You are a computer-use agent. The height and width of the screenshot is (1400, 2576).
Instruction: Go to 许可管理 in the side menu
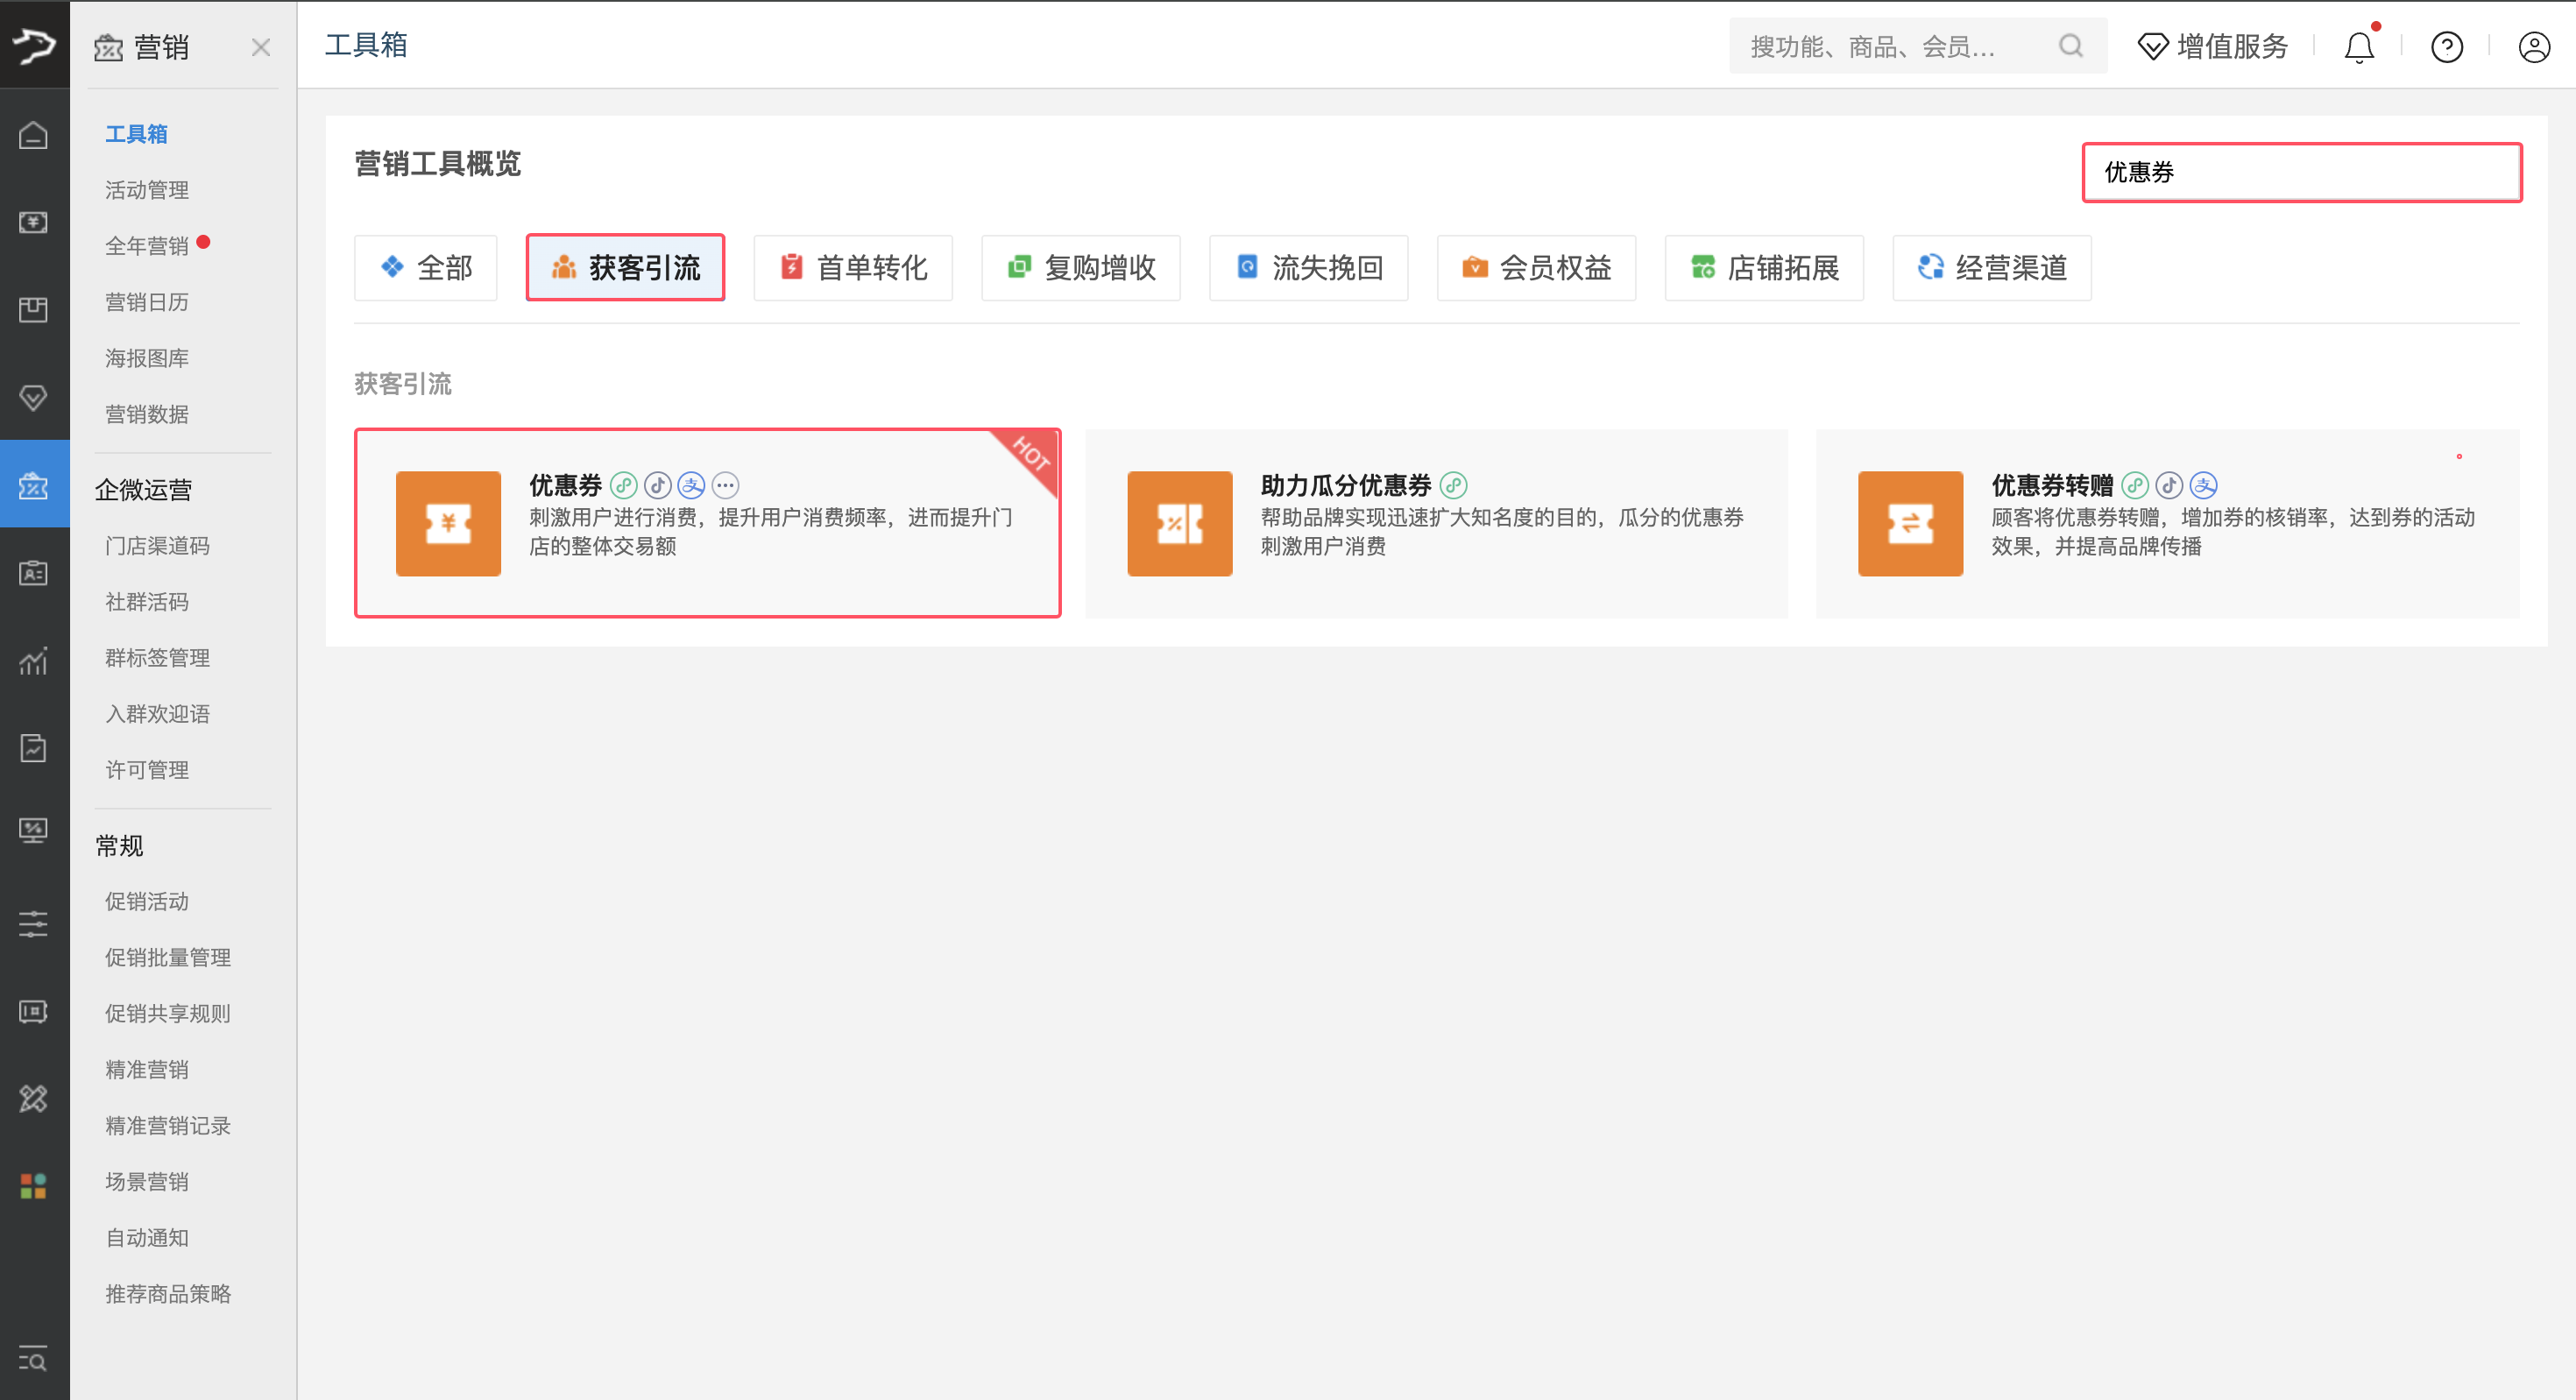(147, 770)
